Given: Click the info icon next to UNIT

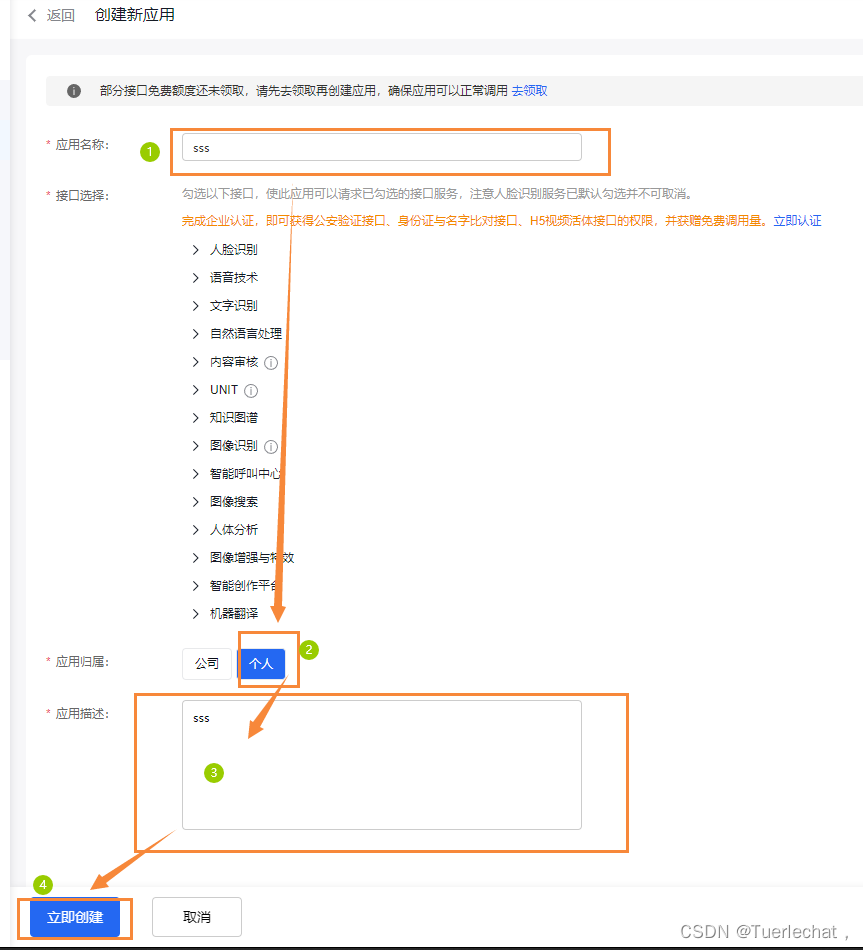Looking at the screenshot, I should point(249,390).
